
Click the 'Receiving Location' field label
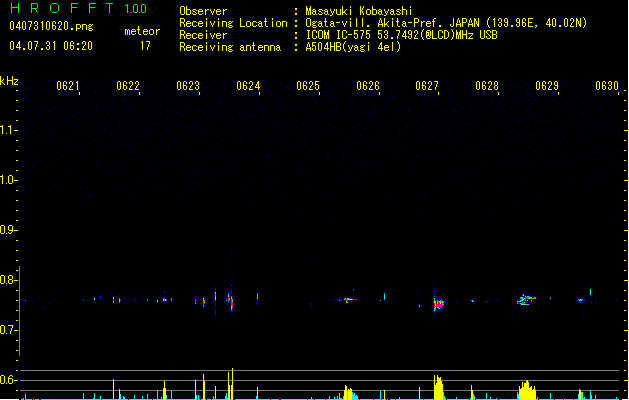click(233, 23)
